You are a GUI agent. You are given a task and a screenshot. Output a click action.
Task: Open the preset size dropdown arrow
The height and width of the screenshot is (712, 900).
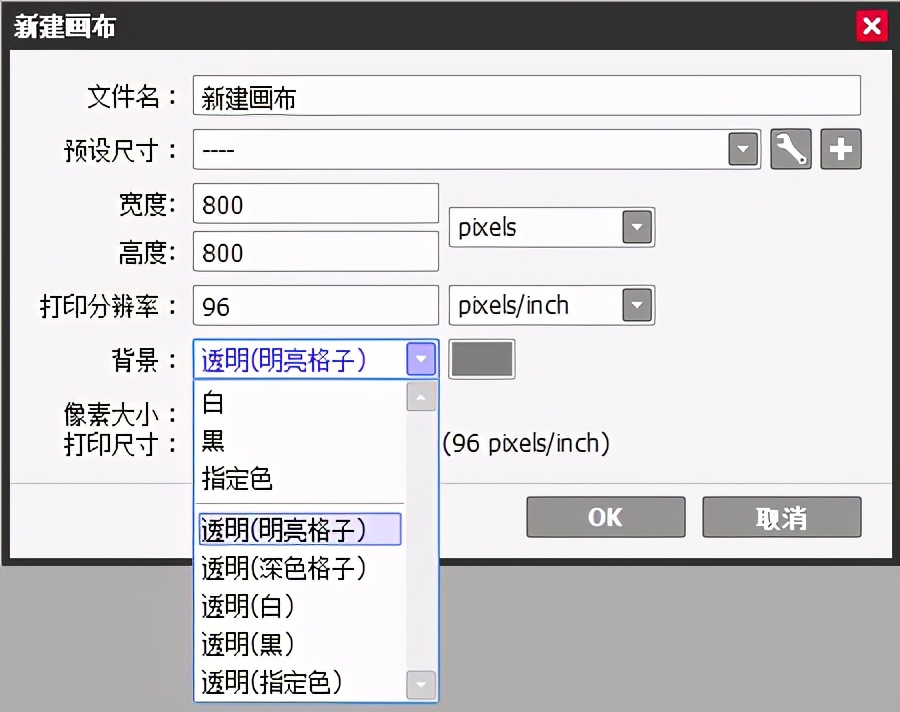[742, 149]
